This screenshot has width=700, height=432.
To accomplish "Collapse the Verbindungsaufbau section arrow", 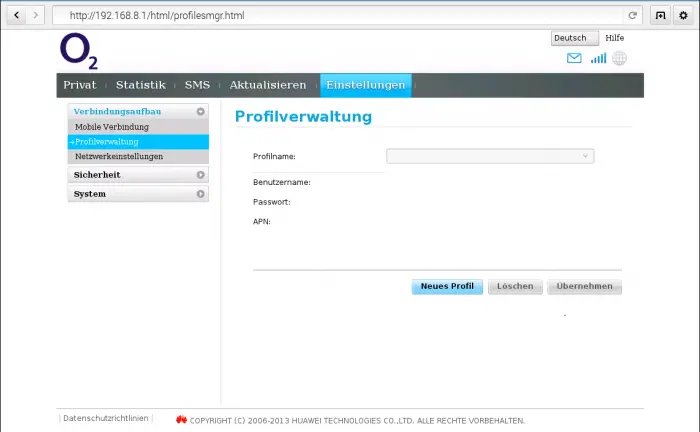I will pyautogui.click(x=200, y=112).
